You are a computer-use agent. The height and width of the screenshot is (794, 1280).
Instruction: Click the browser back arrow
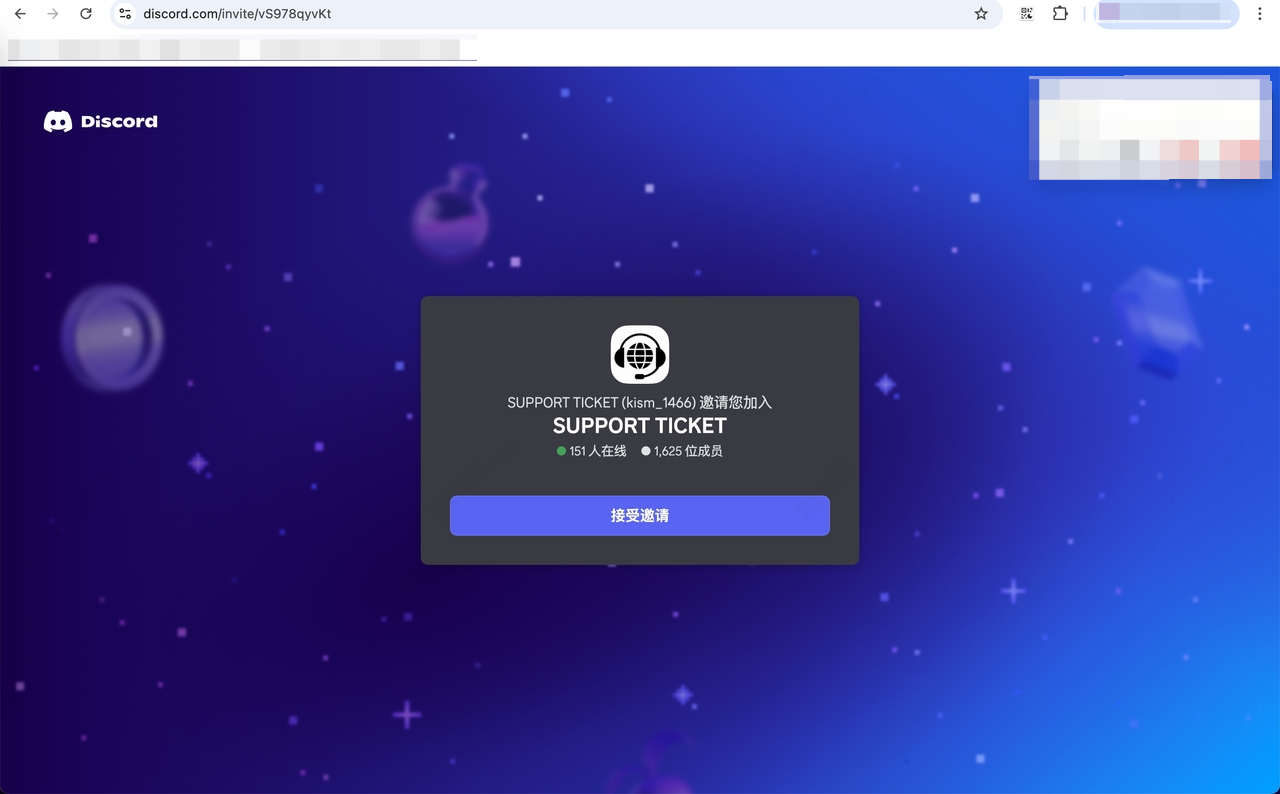(20, 14)
